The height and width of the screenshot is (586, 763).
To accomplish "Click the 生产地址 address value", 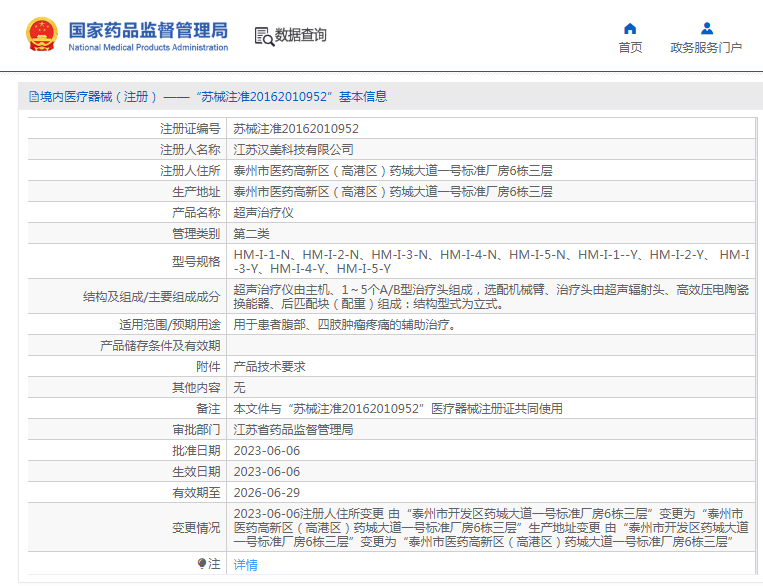I will [393, 191].
